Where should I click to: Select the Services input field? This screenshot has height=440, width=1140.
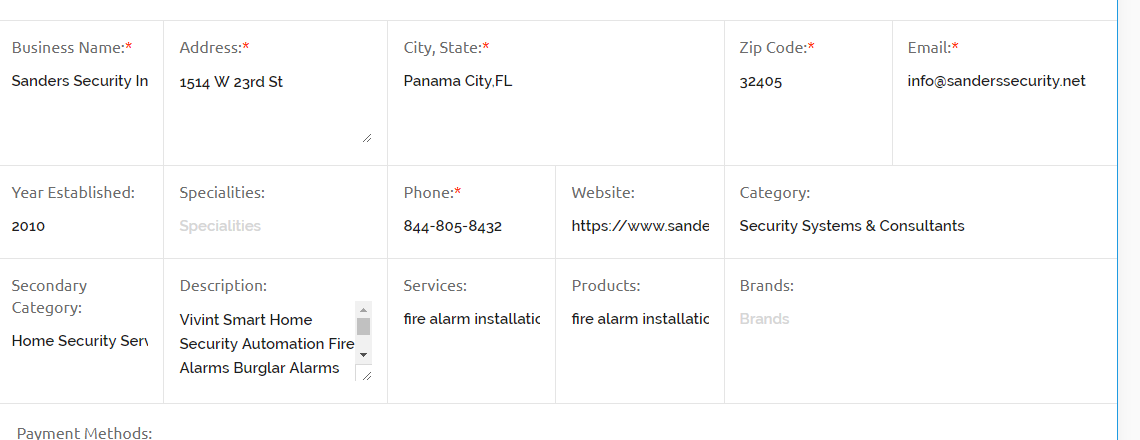471,319
